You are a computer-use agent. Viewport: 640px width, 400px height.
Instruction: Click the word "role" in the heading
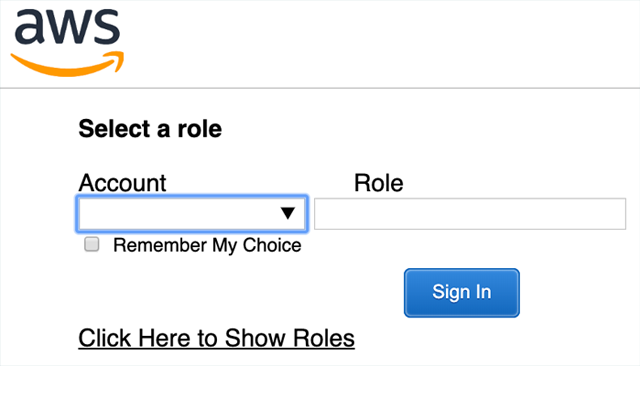pyautogui.click(x=200, y=129)
